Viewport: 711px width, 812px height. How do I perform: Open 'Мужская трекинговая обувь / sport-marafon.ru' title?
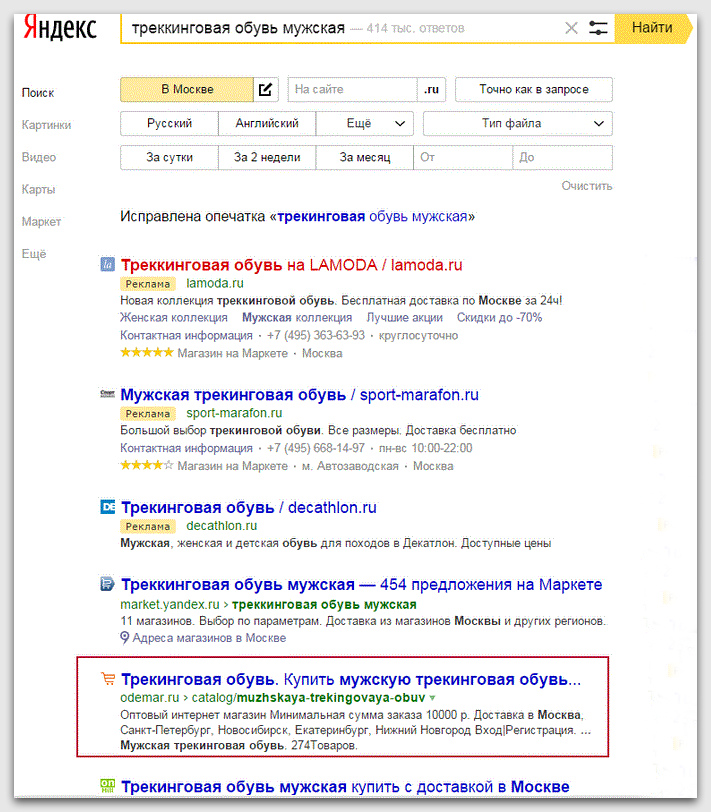(x=299, y=395)
